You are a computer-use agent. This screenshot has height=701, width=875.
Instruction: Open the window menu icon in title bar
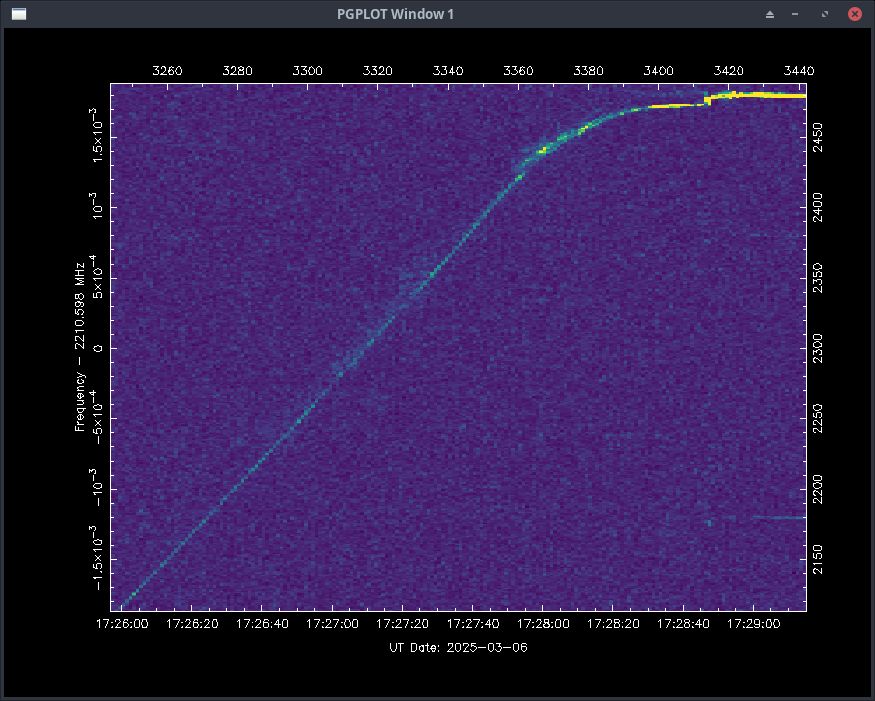19,14
